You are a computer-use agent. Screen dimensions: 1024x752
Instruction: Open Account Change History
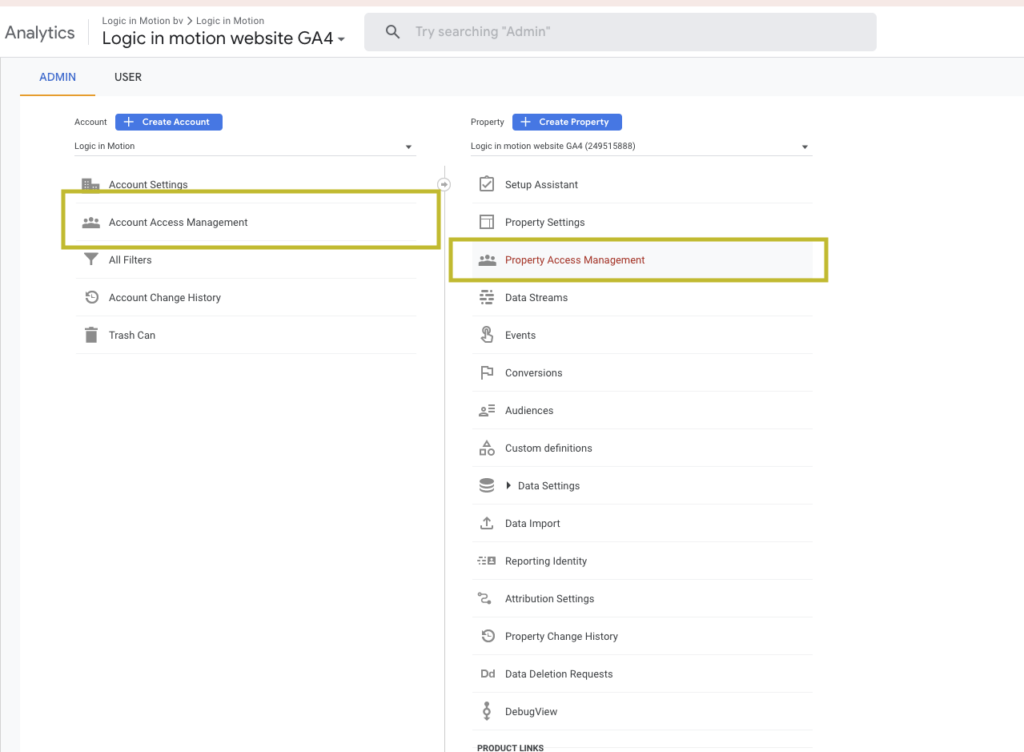click(165, 298)
